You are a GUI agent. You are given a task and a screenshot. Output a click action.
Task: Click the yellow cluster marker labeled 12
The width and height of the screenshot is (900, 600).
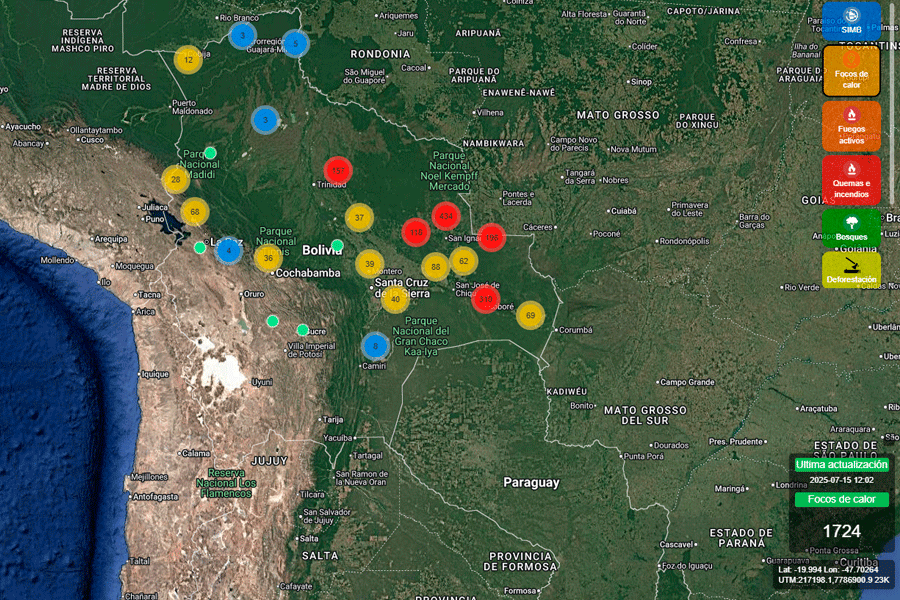pos(188,60)
